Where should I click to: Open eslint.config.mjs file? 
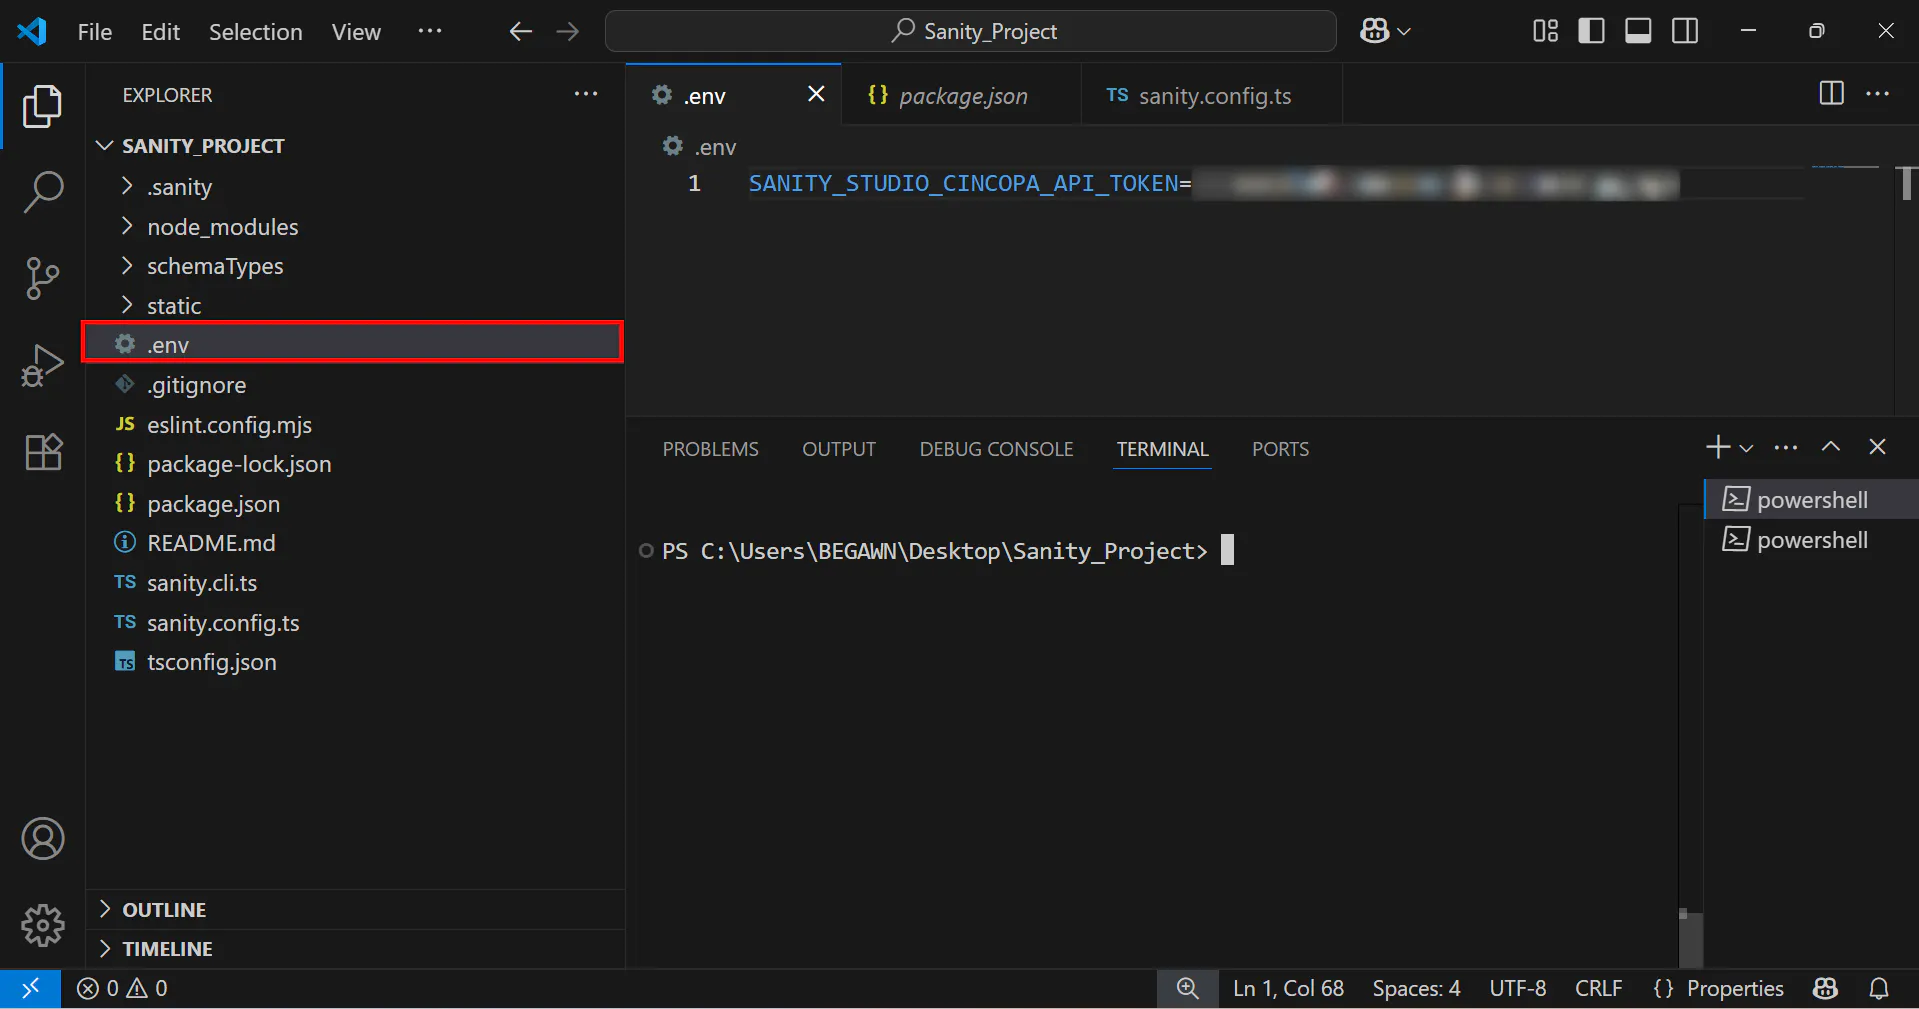pyautogui.click(x=354, y=424)
